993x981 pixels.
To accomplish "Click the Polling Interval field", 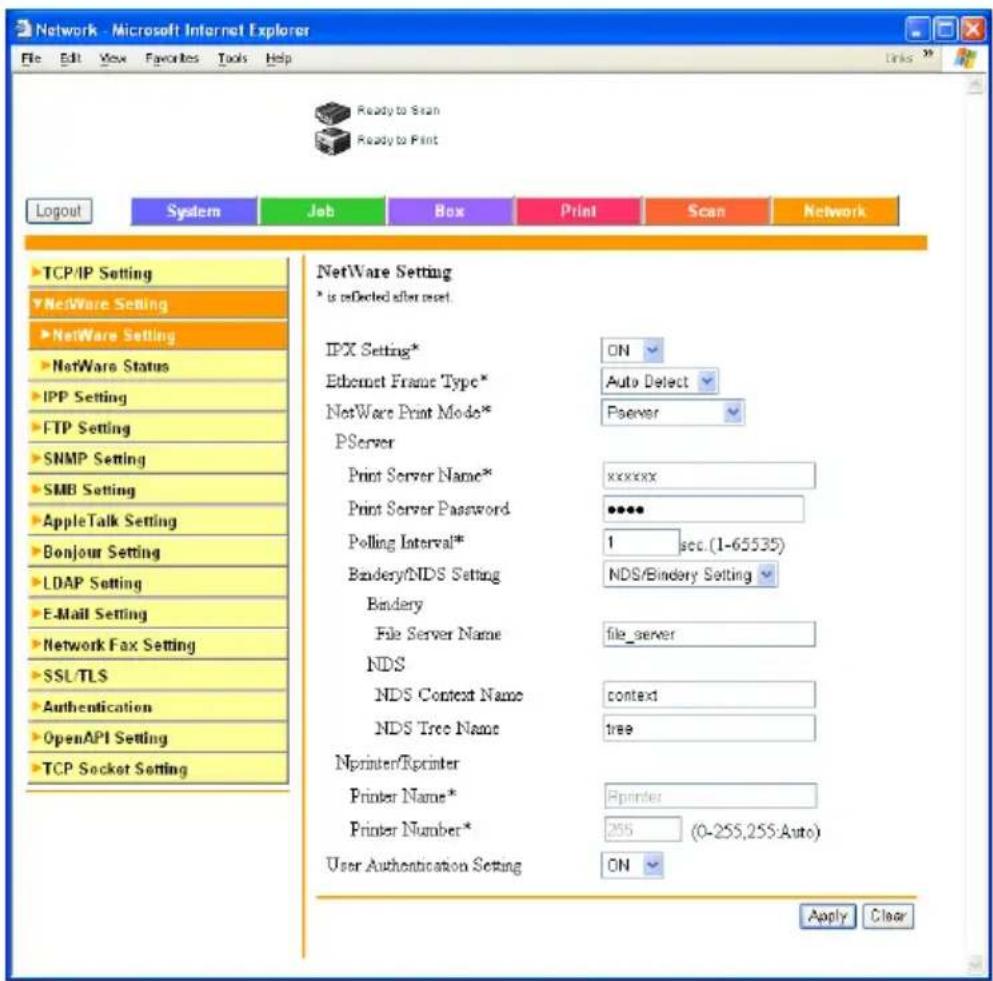I will [x=641, y=543].
